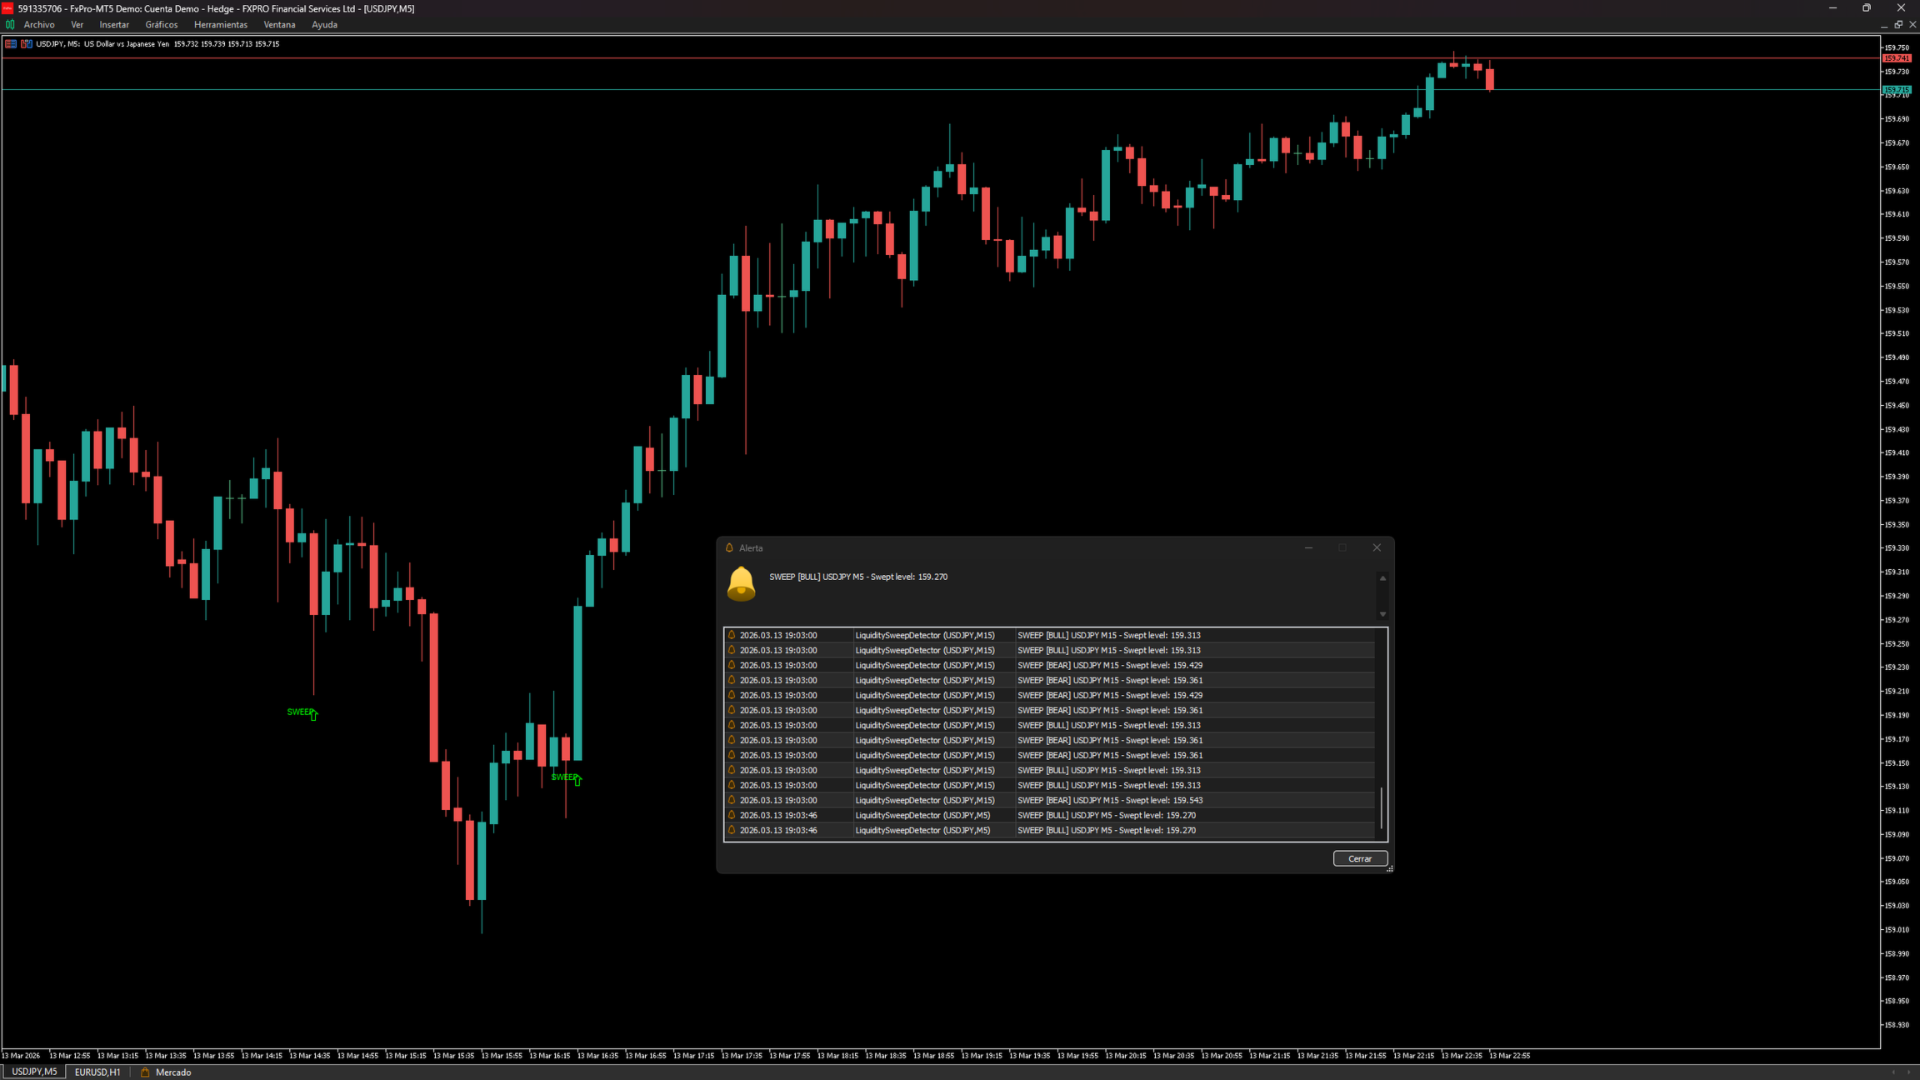The width and height of the screenshot is (1920, 1080).
Task: Switch to the EURUSD,H1 chart tab
Action: 97,1072
